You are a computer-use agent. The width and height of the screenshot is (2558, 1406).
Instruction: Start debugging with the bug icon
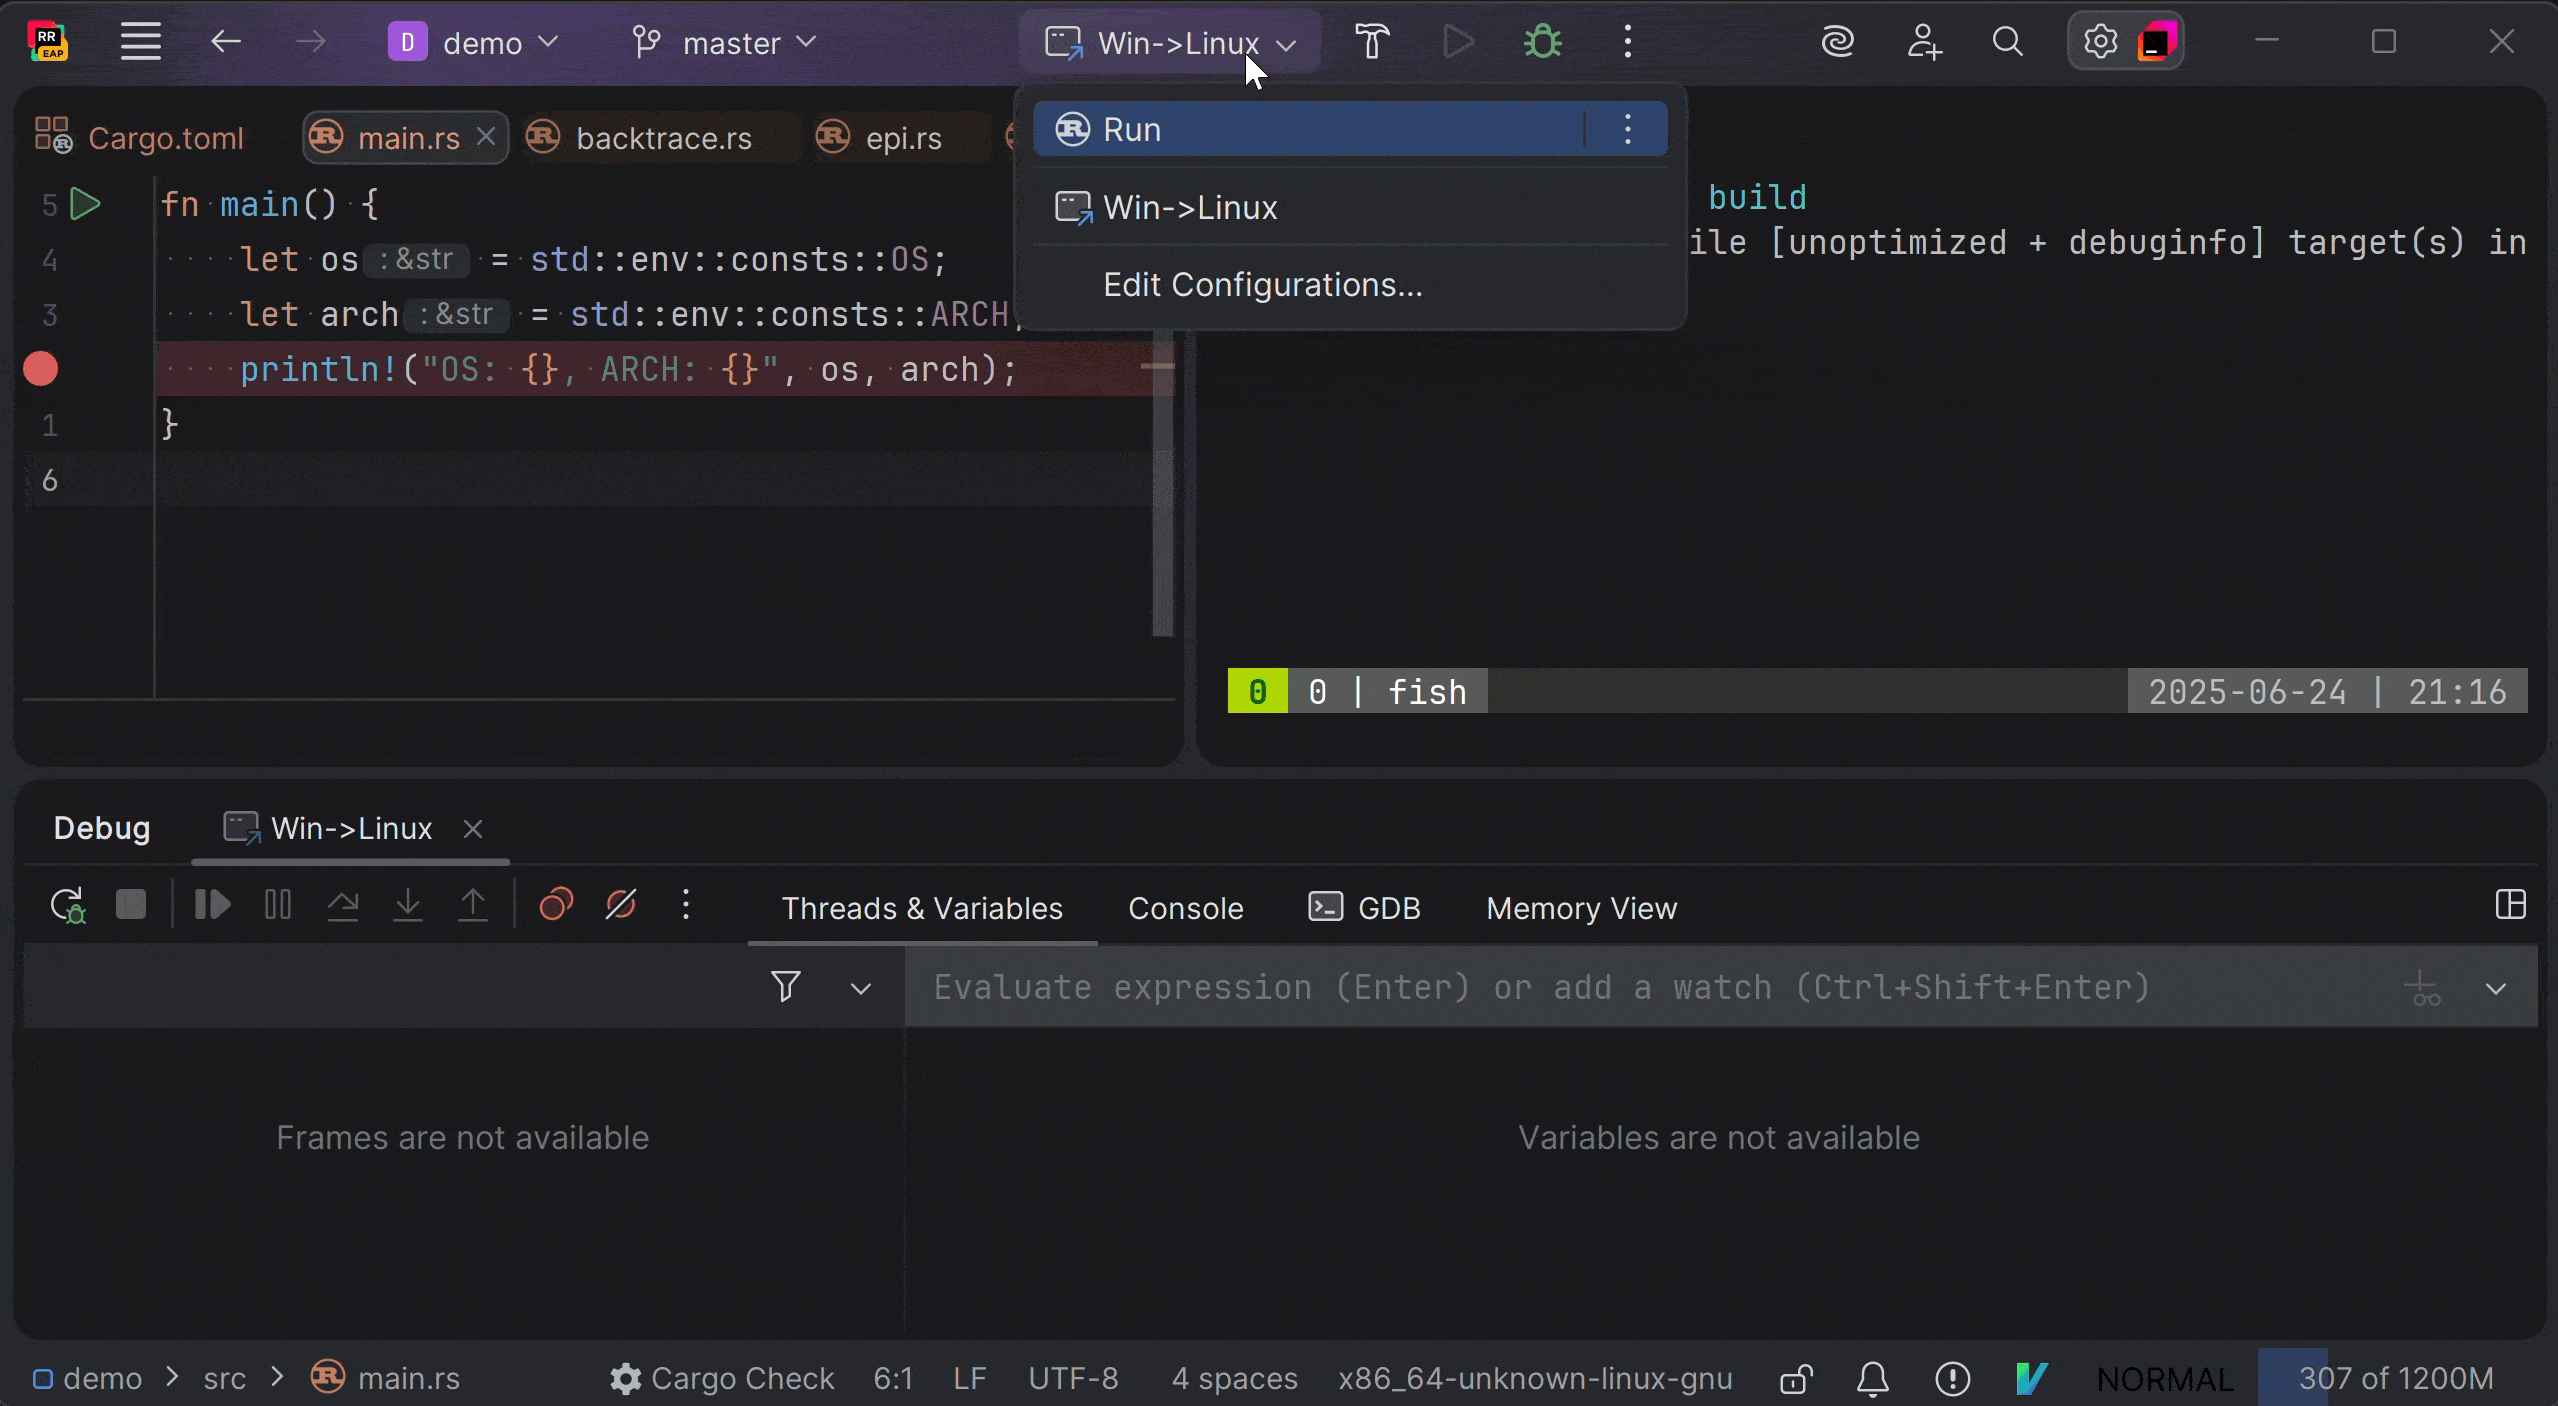[1542, 42]
